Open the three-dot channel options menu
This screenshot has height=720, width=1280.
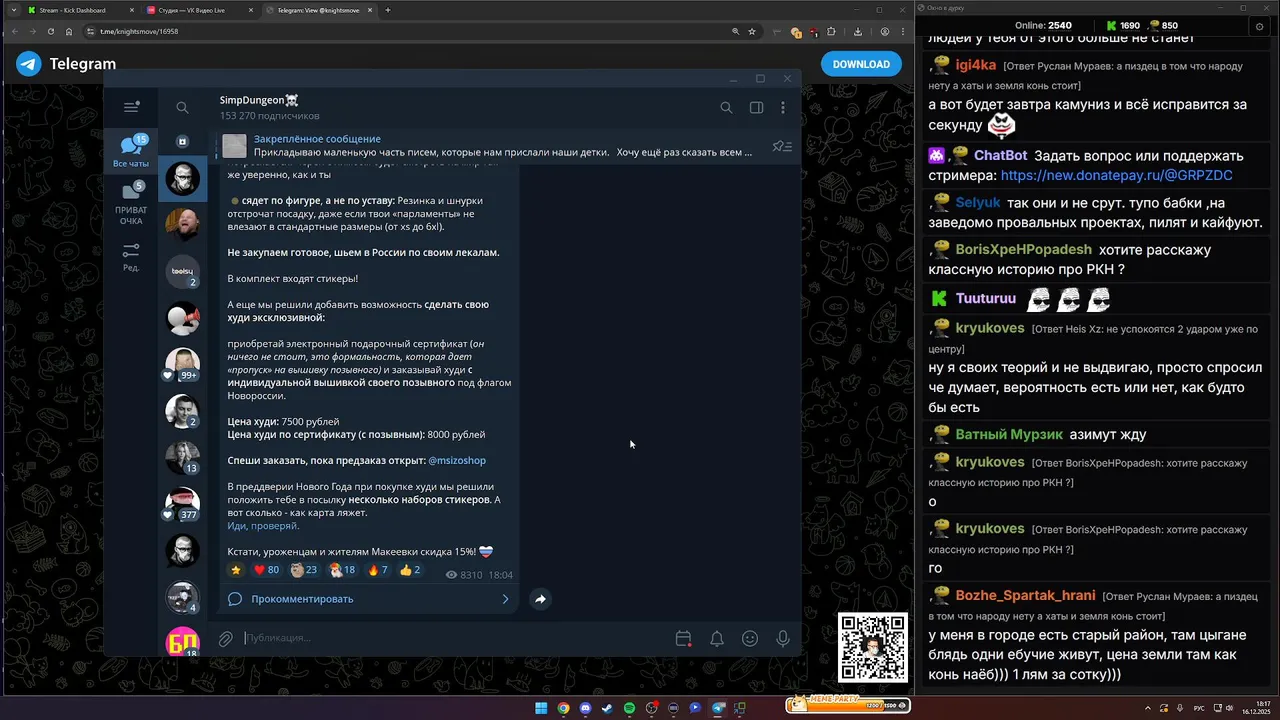pos(783,108)
